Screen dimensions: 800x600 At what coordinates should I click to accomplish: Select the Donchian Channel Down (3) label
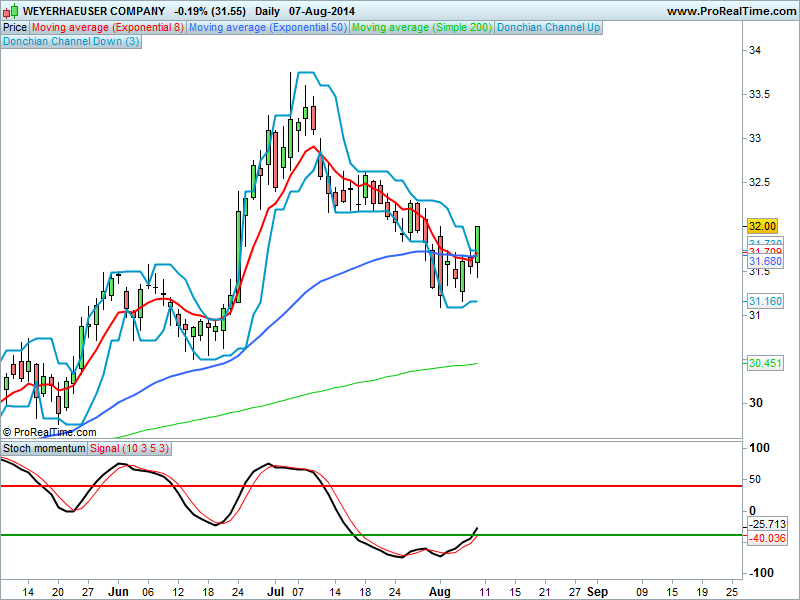71,41
